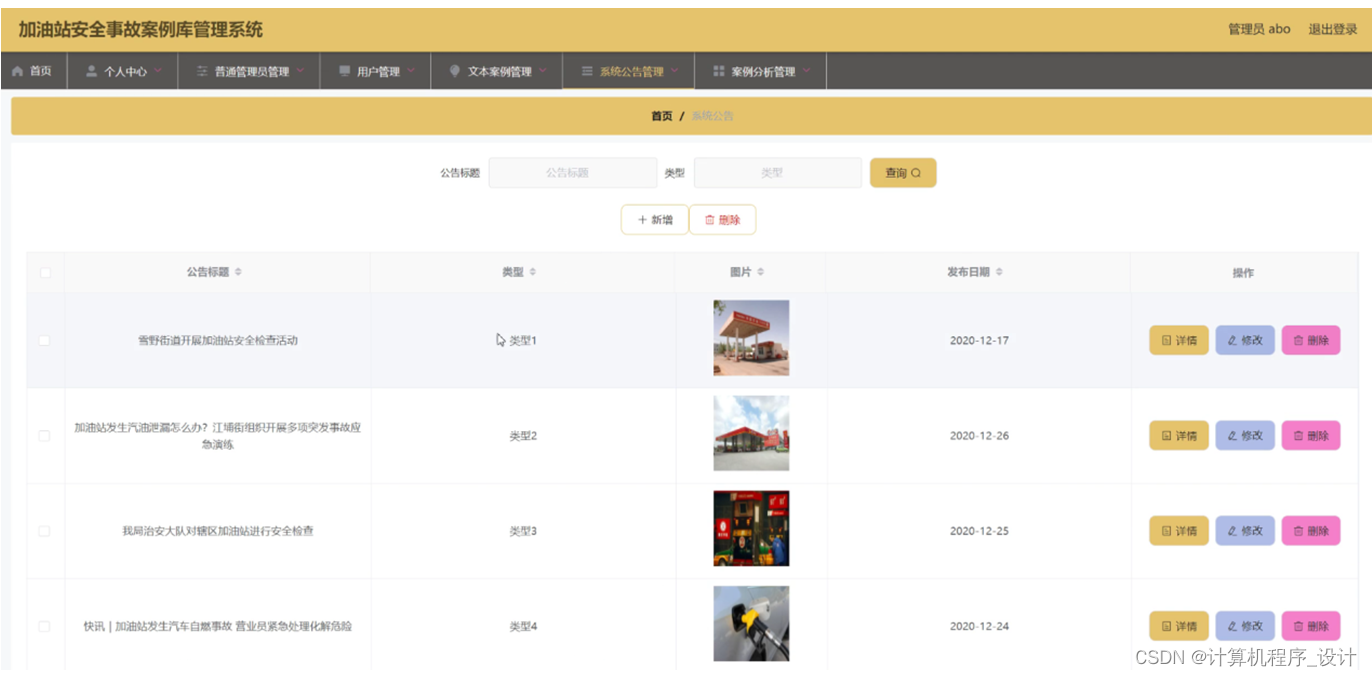
Task: Sort by 公告标题 column arrows
Action: (238, 272)
